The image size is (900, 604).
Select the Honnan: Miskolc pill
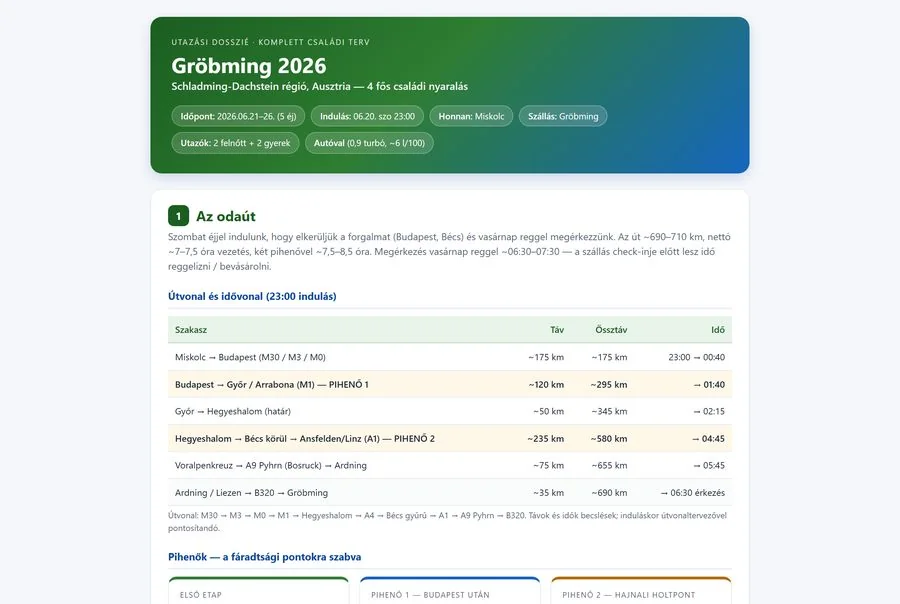point(471,116)
